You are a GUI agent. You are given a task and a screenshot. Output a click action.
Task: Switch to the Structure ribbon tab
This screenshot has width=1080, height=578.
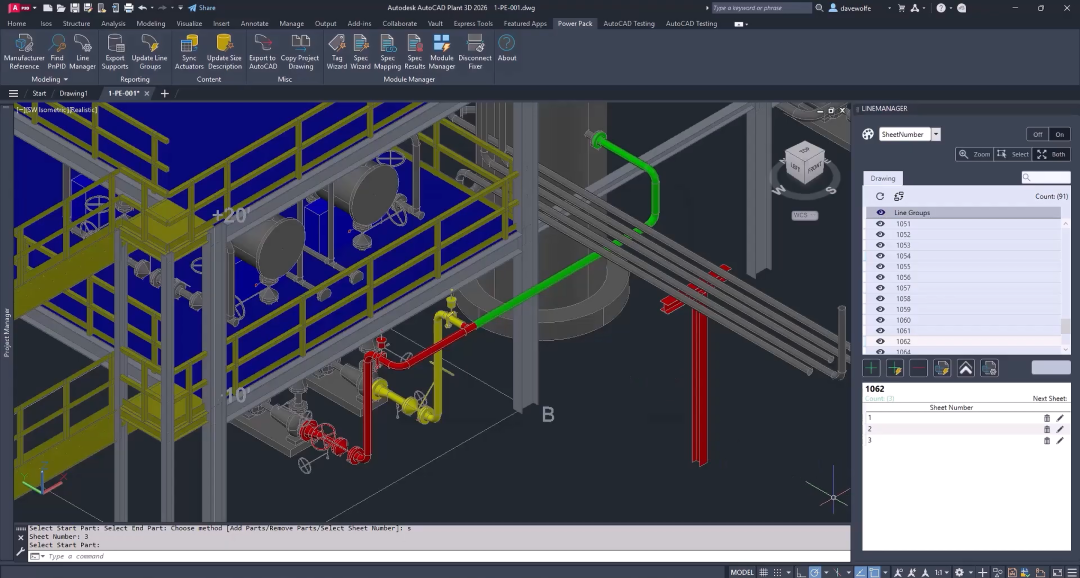click(x=76, y=23)
